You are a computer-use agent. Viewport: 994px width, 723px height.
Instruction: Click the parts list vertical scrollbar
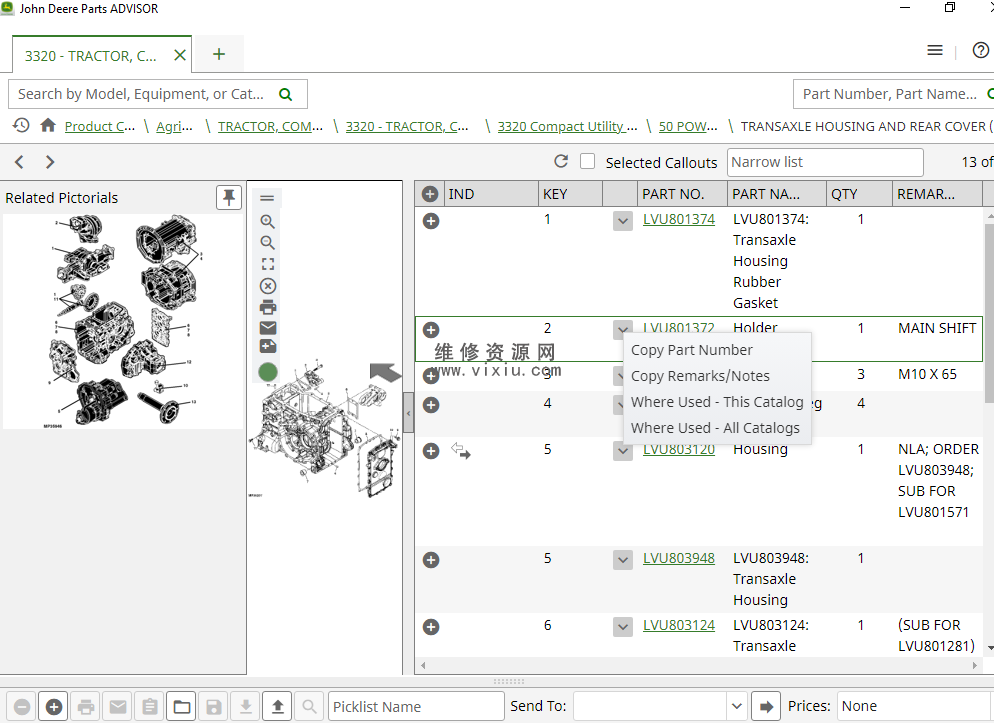pos(990,312)
